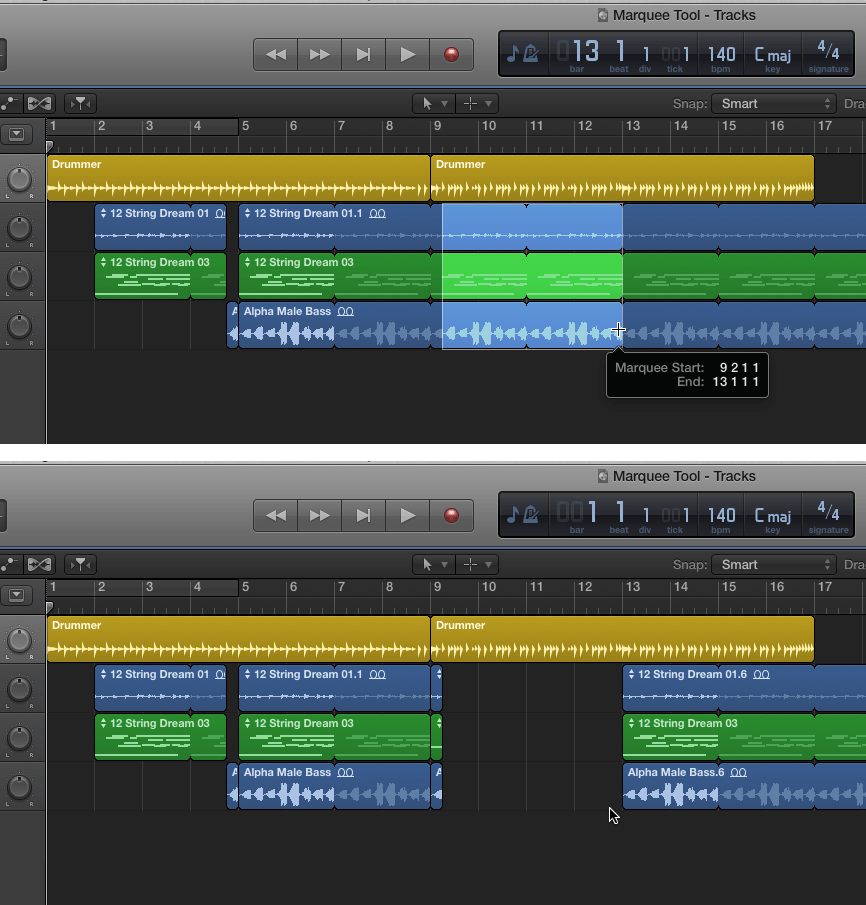Image resolution: width=866 pixels, height=905 pixels.
Task: Click the C maj key in top LCD
Action: coord(772,55)
